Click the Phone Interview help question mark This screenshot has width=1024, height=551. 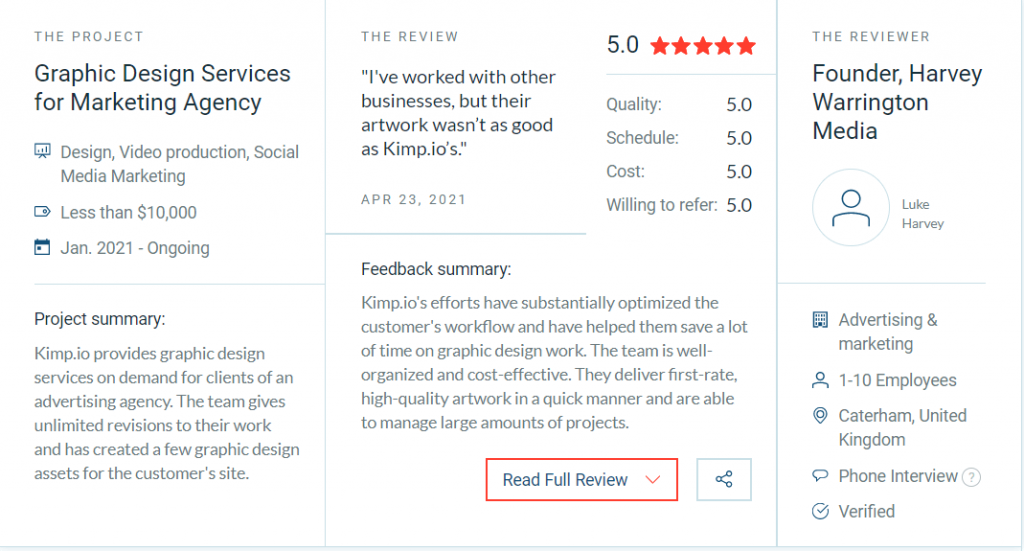(x=970, y=477)
